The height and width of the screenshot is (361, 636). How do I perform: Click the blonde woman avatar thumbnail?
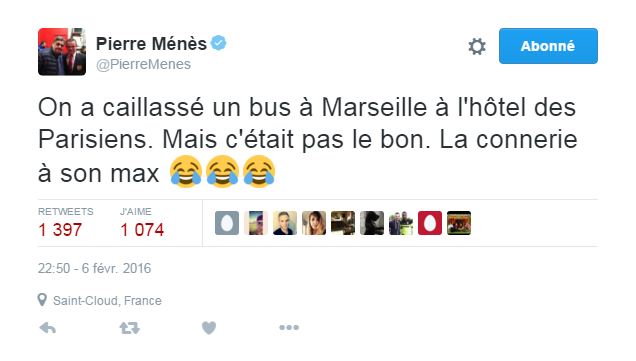(x=314, y=223)
